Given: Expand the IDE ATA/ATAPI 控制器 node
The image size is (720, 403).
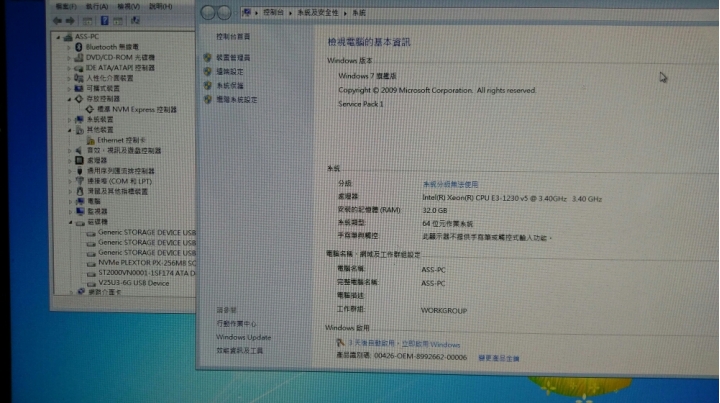Looking at the screenshot, I should tap(69, 68).
